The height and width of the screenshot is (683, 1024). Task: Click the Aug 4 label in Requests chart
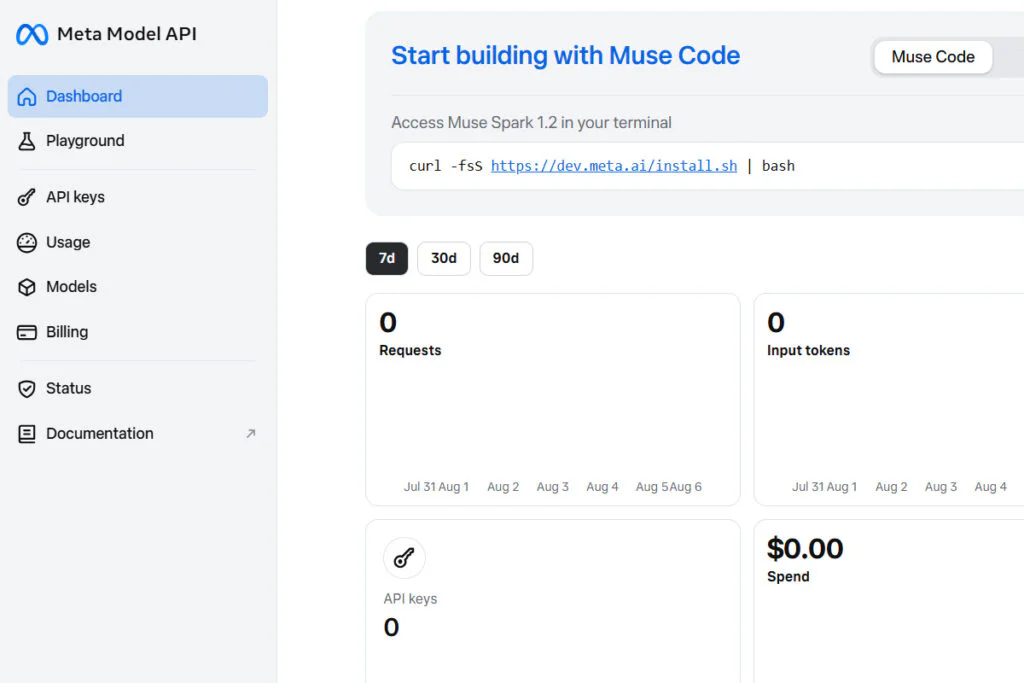(x=602, y=487)
